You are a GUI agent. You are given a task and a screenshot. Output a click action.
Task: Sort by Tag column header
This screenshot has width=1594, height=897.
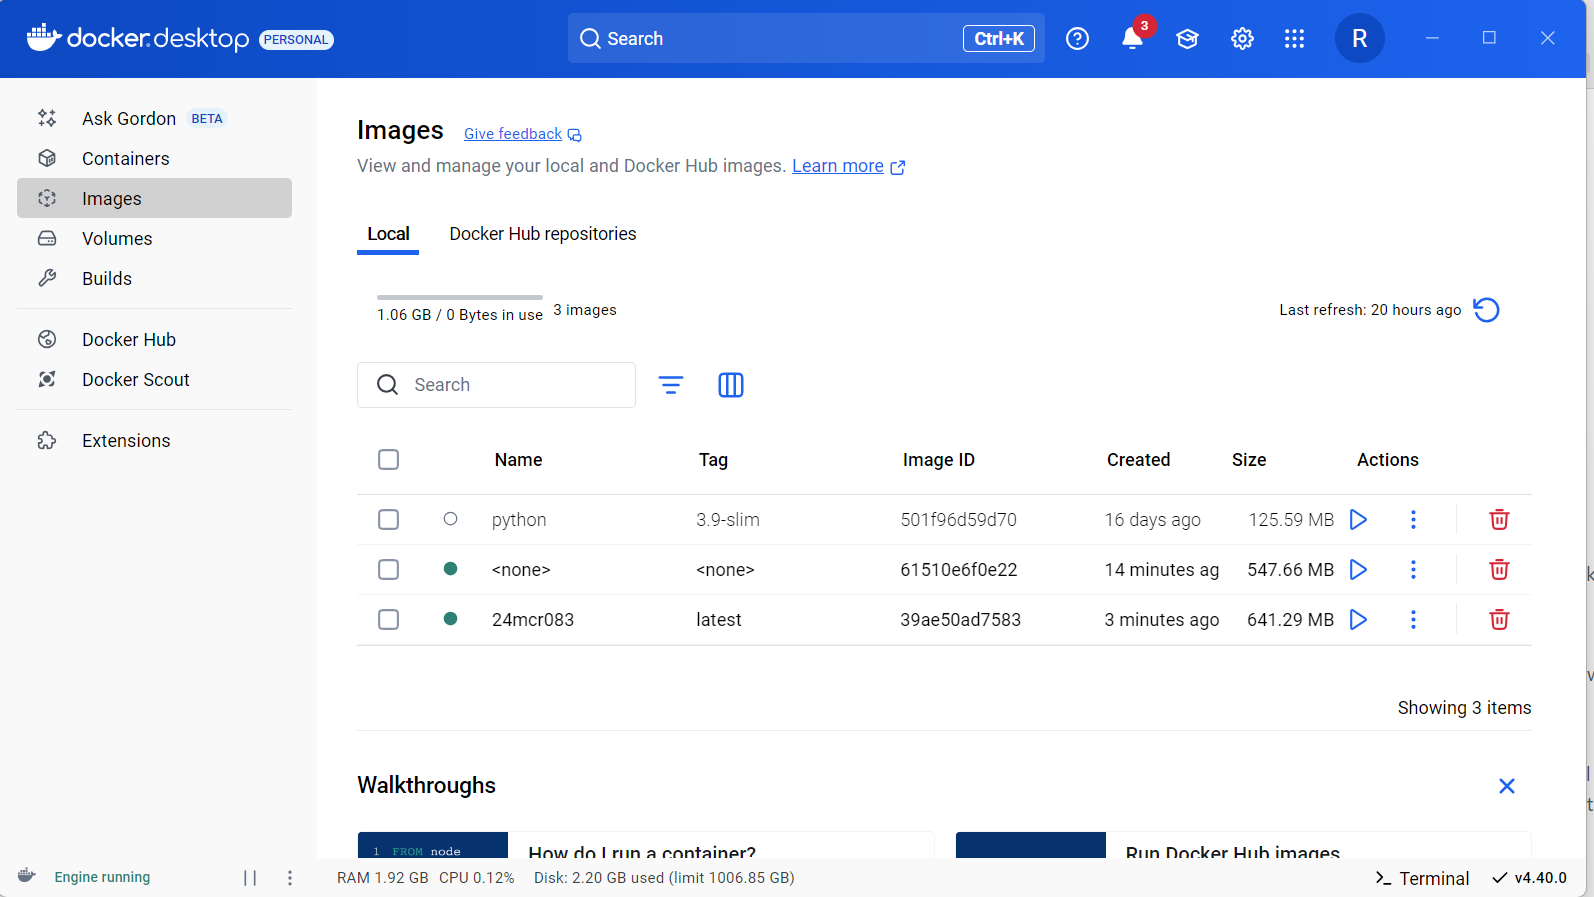point(713,460)
